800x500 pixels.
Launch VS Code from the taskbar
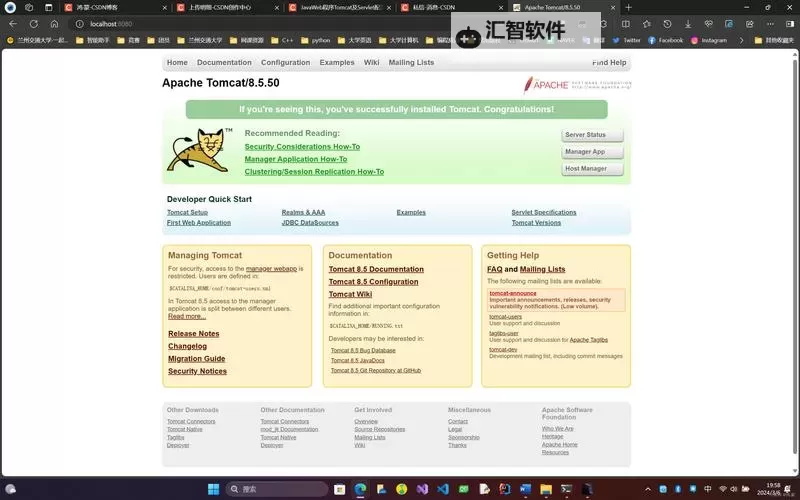click(x=443, y=489)
